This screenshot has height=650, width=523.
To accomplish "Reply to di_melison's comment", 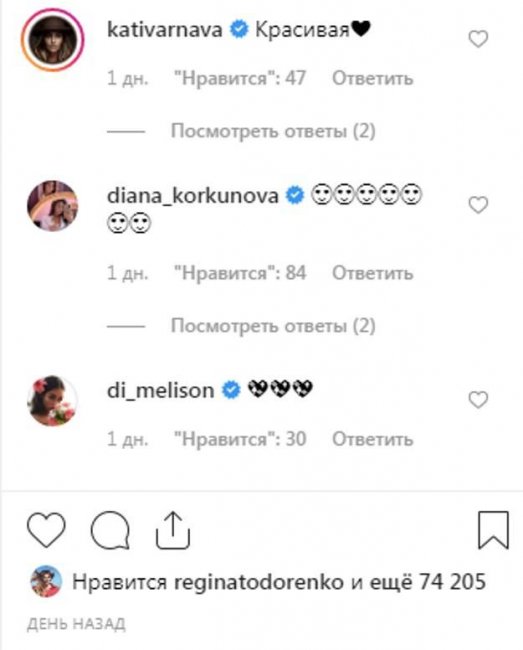I will tap(373, 439).
